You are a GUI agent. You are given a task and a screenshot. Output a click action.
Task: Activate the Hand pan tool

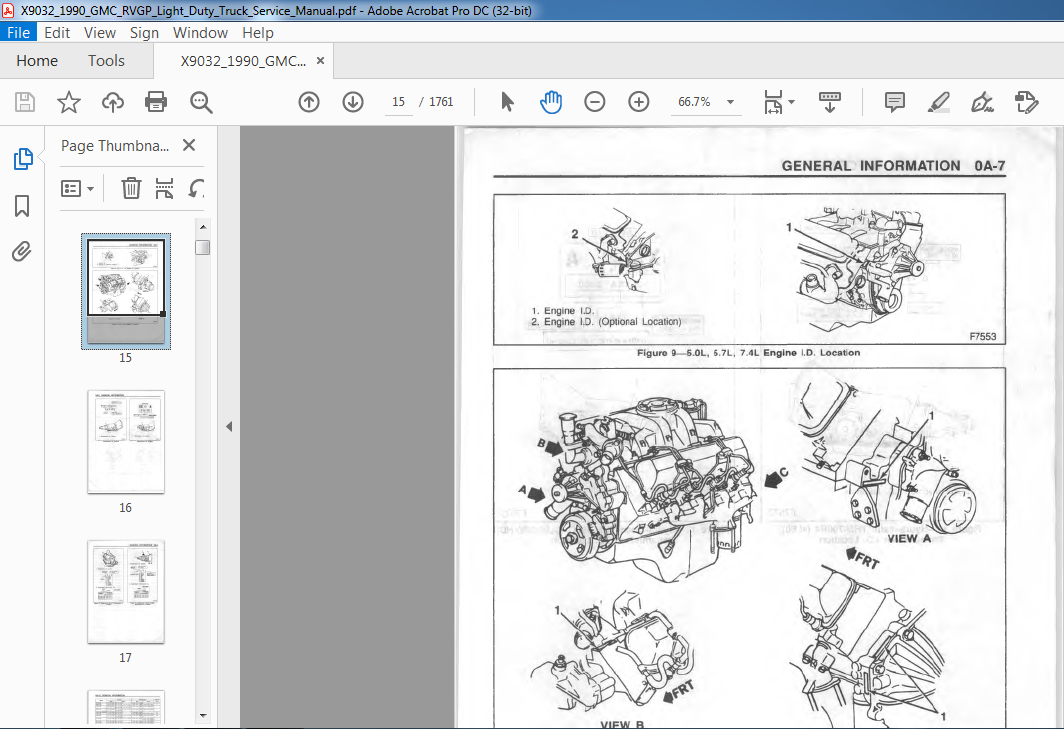point(551,102)
